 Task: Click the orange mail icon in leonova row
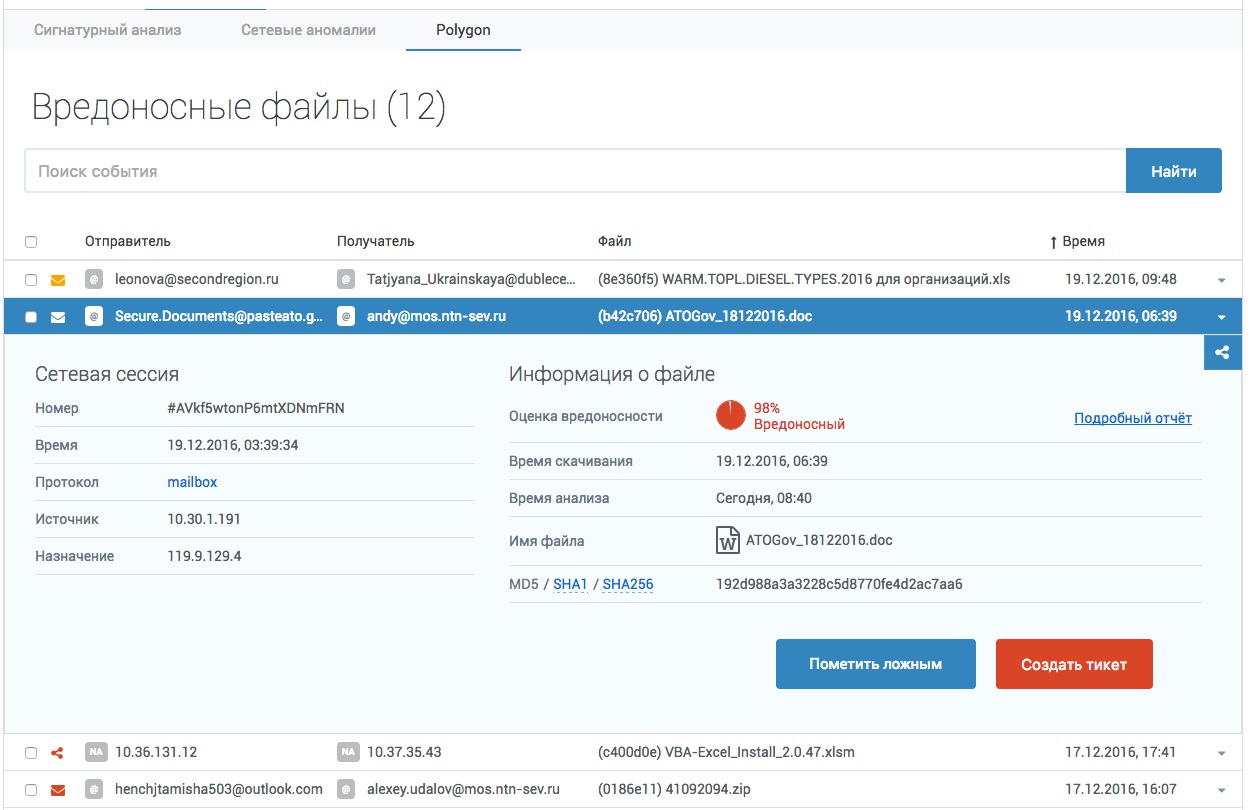pos(58,280)
